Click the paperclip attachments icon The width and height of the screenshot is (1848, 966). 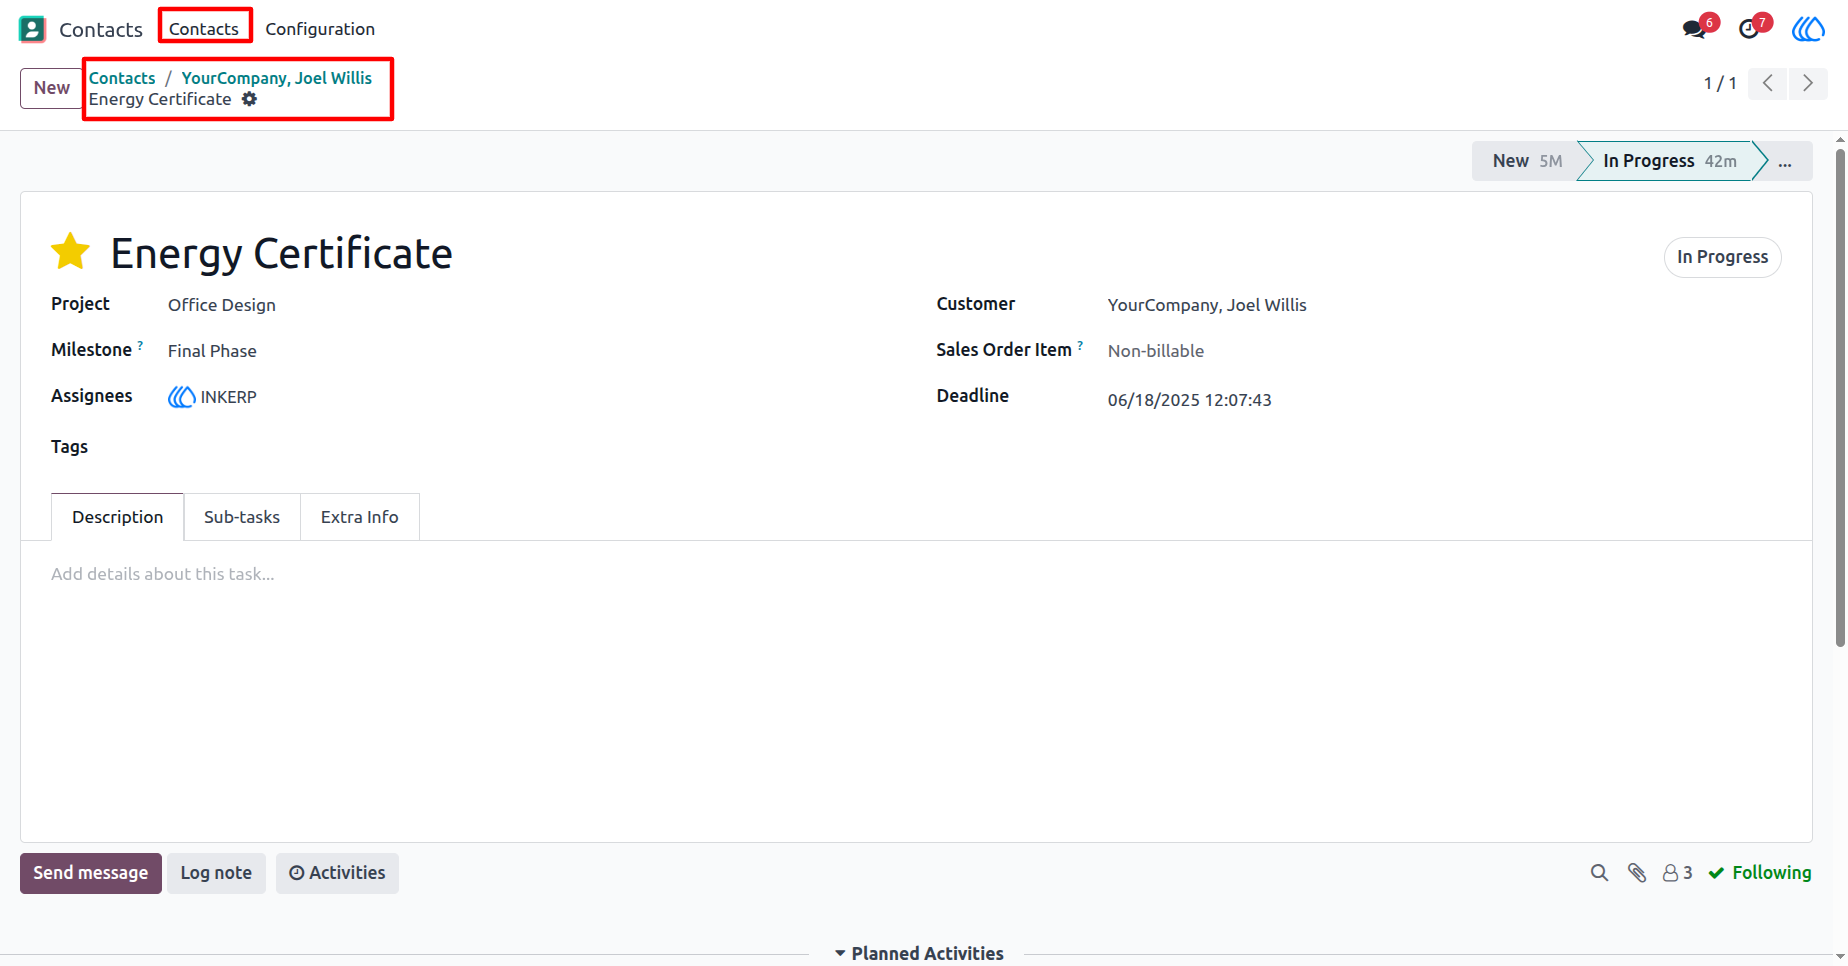(1637, 873)
